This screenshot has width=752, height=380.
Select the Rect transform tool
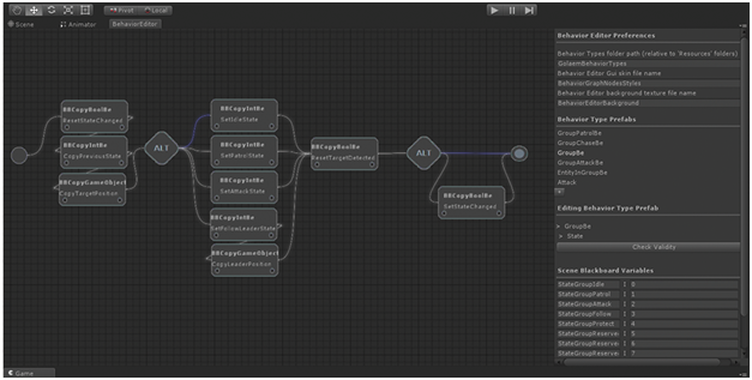click(x=85, y=10)
